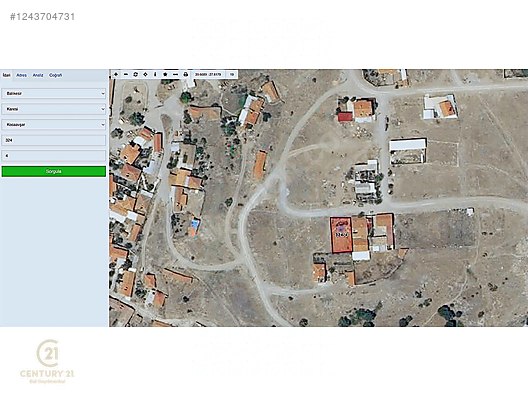
Task: Click the info tool icon
Action: pos(155,74)
